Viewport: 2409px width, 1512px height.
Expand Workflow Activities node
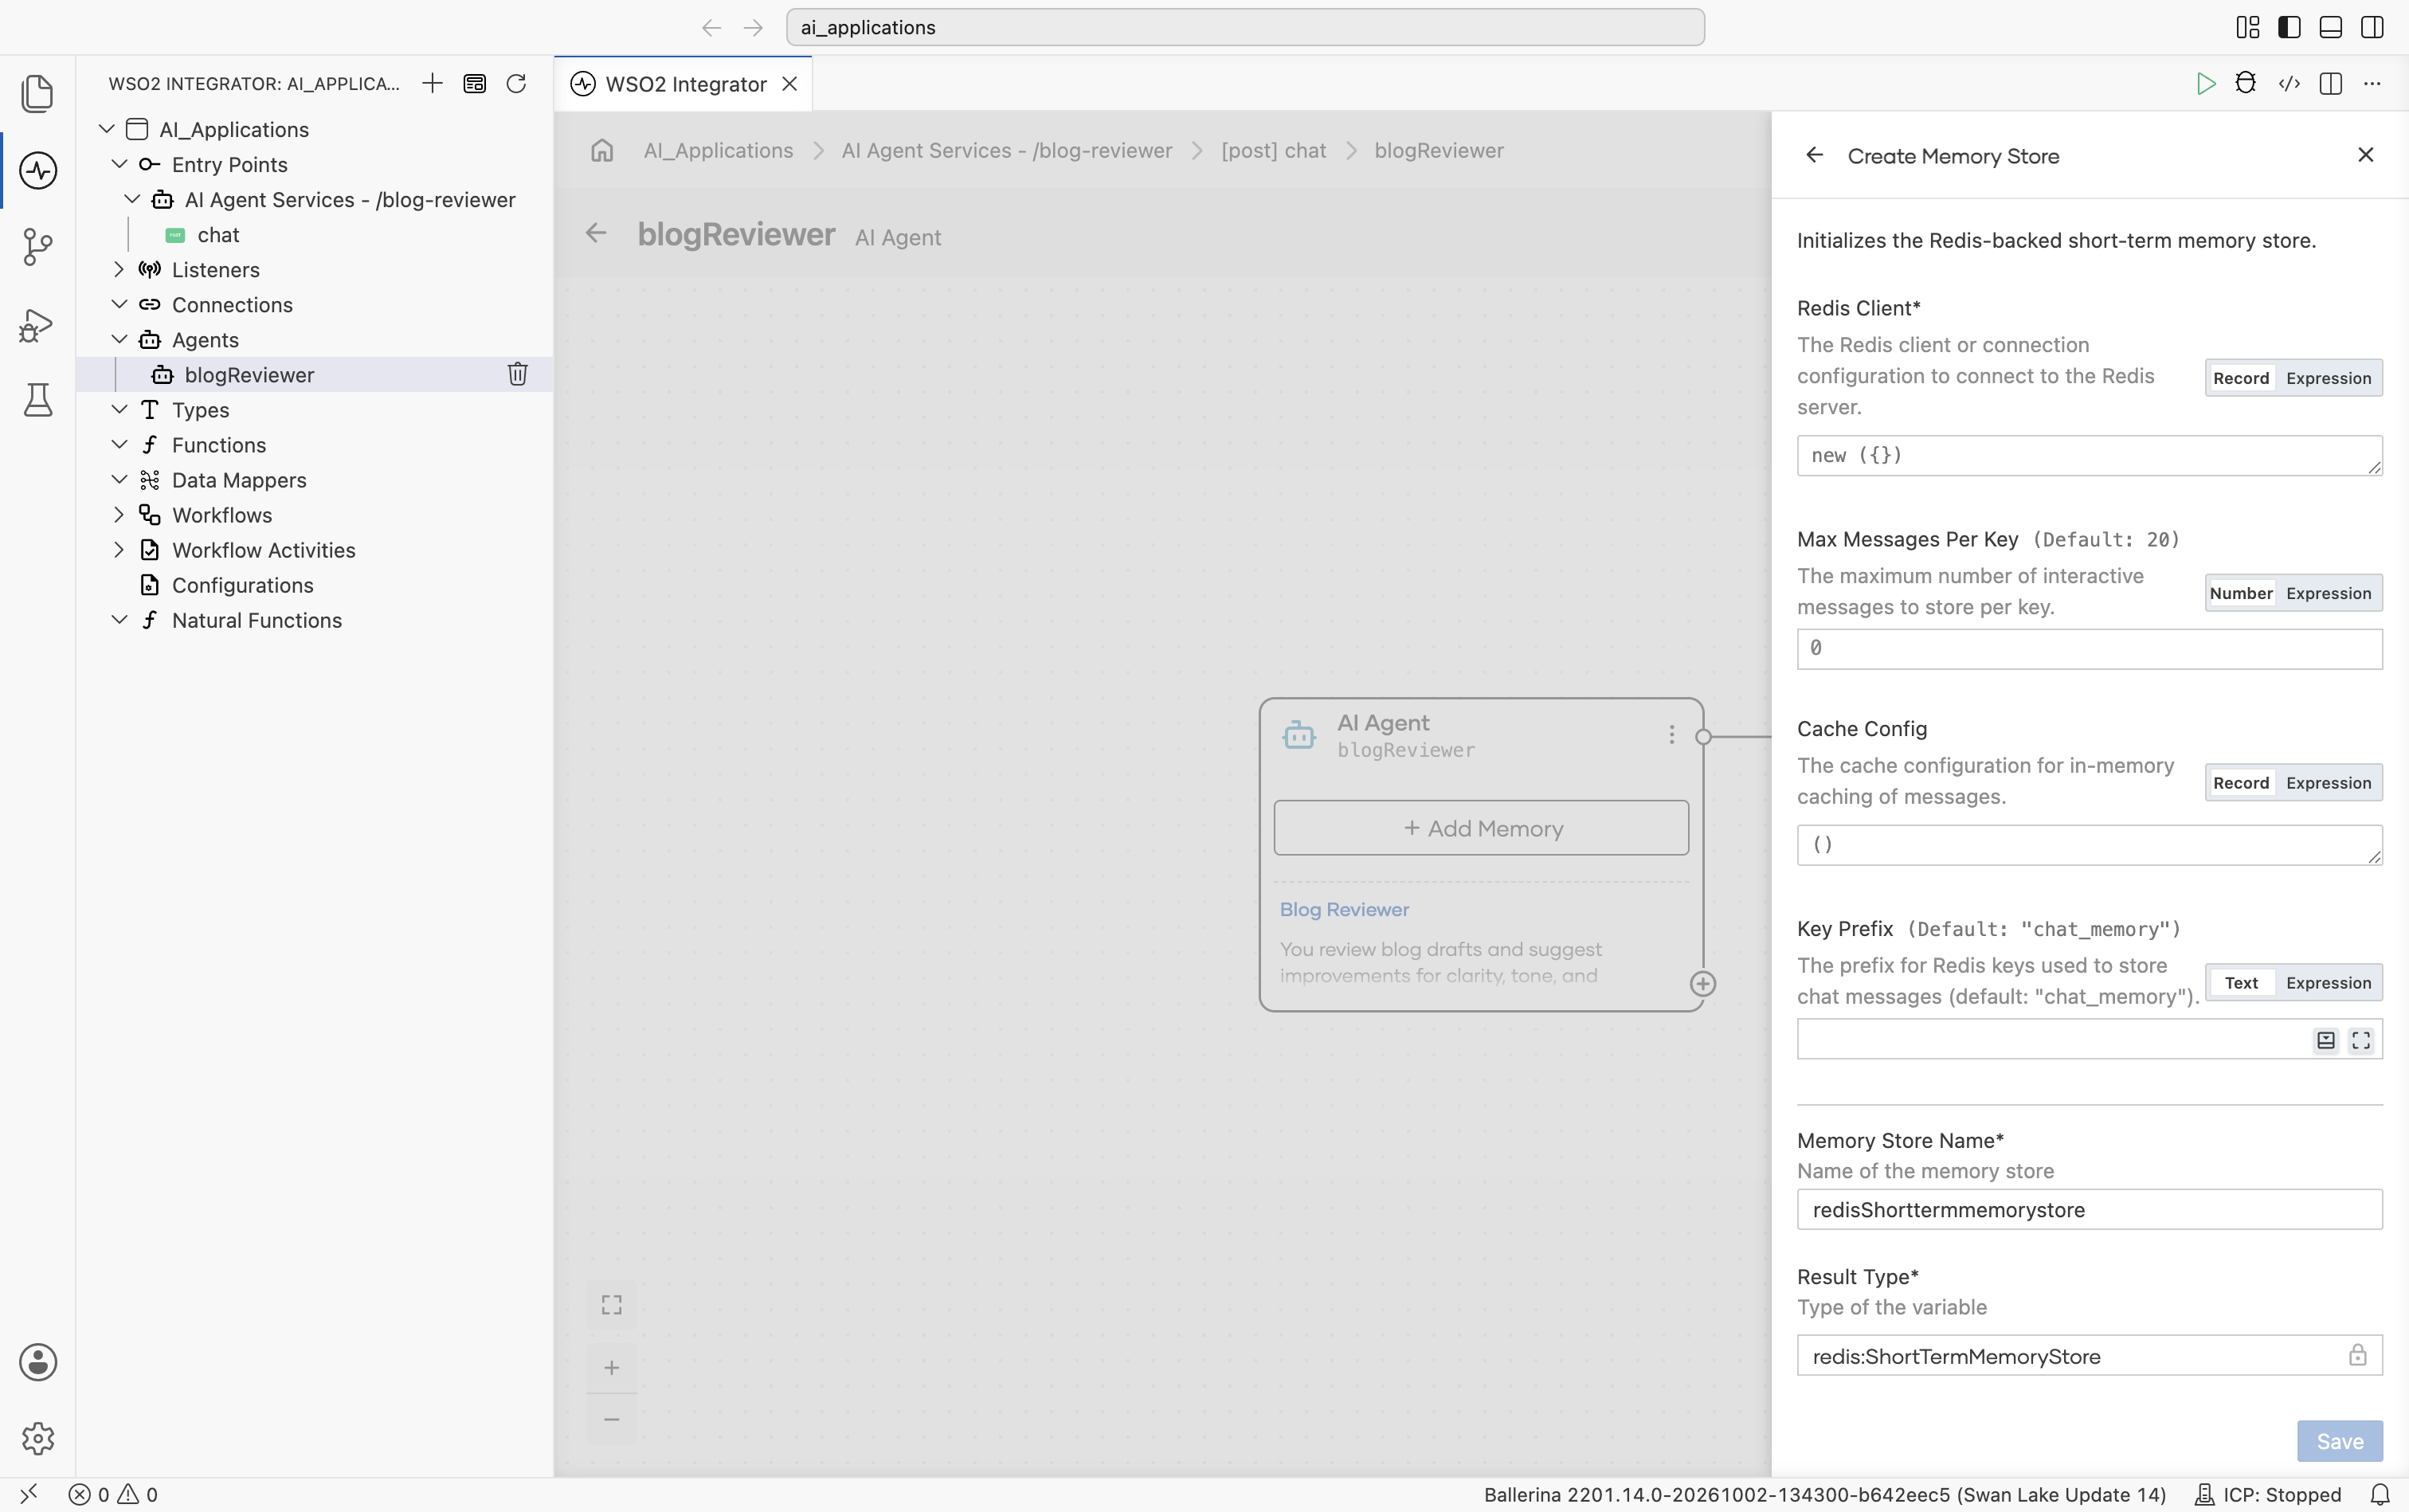(x=119, y=549)
